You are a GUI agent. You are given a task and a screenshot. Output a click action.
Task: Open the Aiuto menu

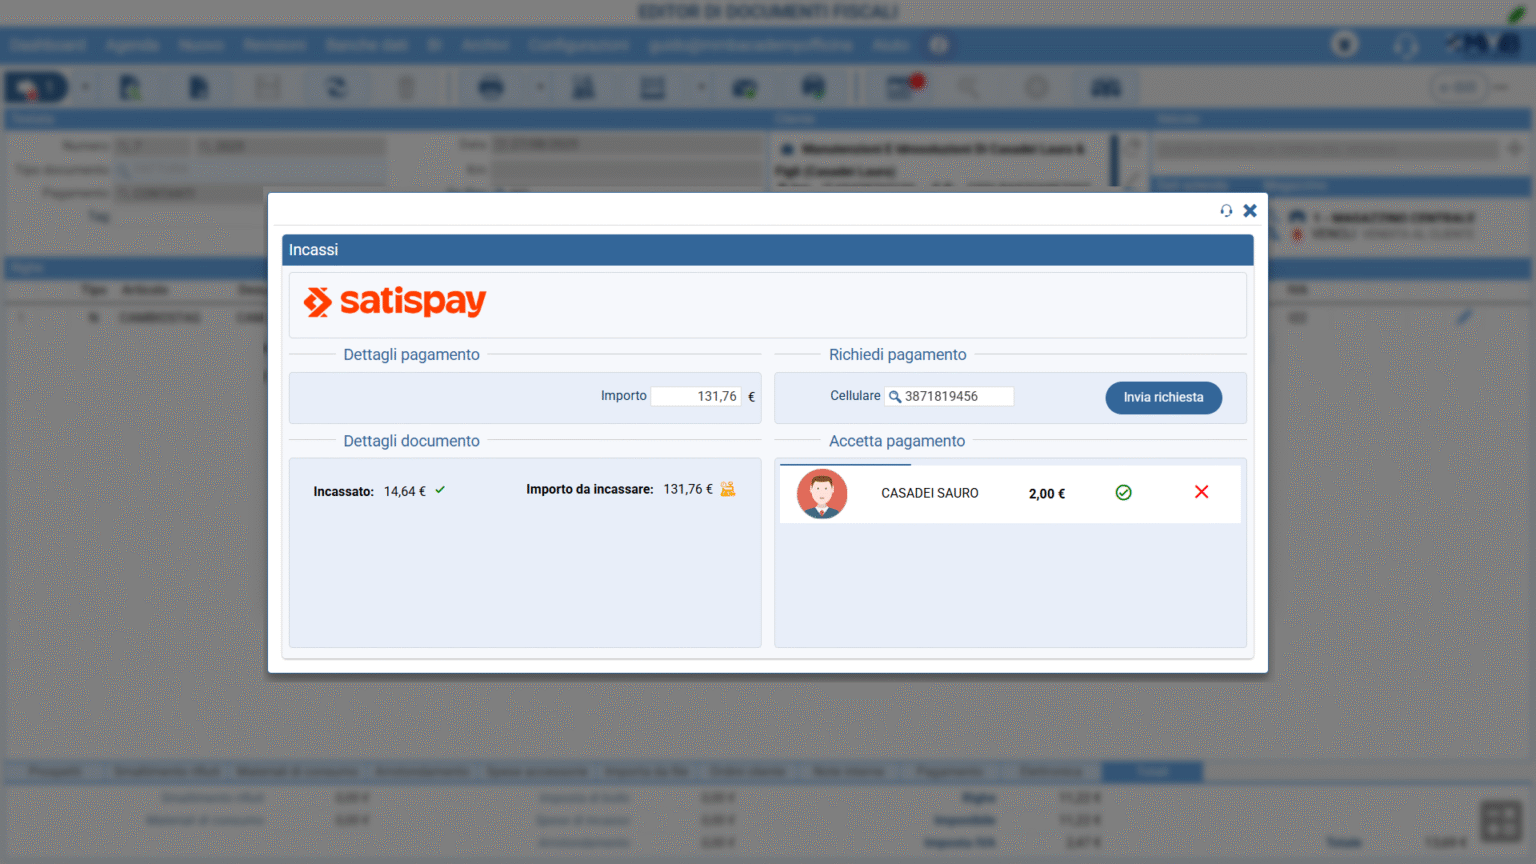tap(889, 45)
